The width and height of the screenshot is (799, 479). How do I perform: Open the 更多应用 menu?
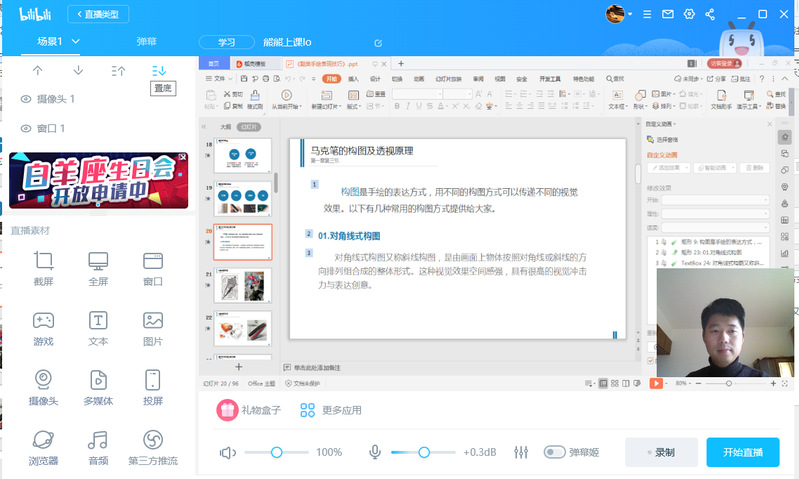[x=329, y=410]
